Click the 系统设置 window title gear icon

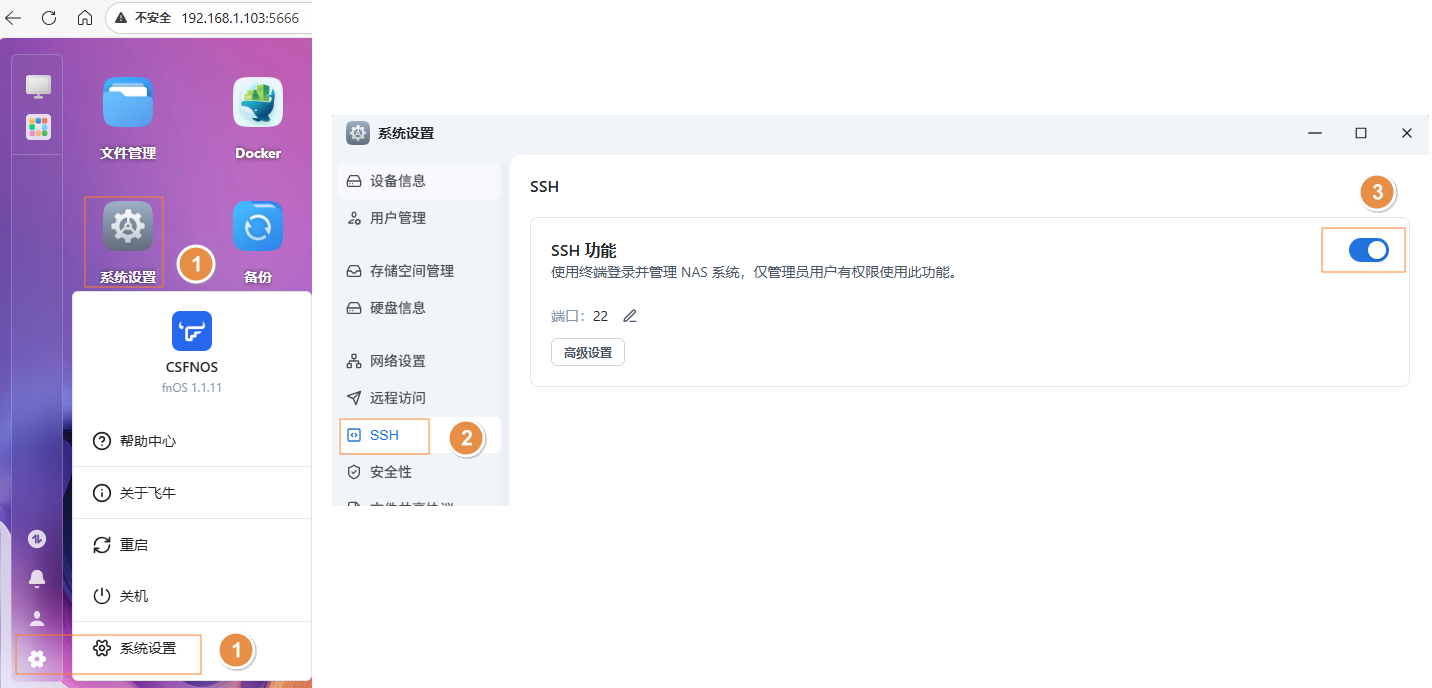click(358, 133)
